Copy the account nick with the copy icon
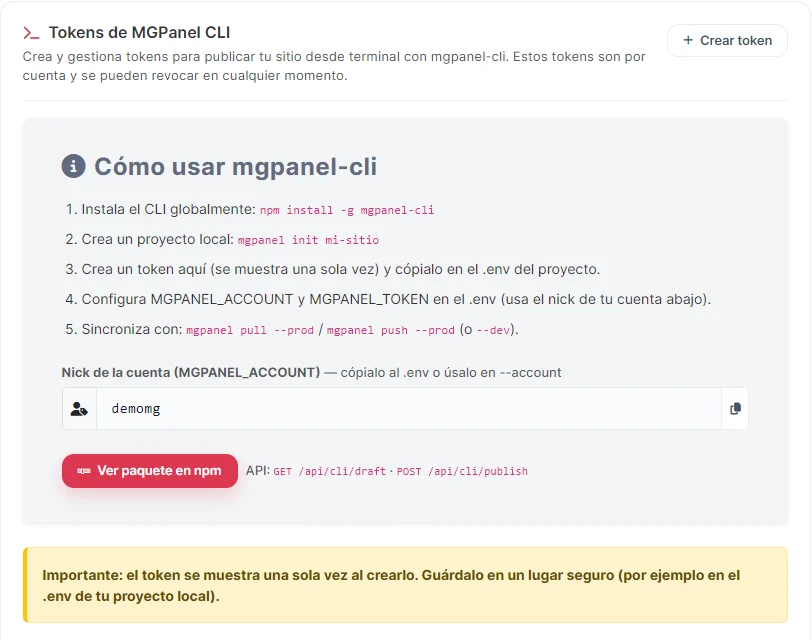 [x=735, y=409]
